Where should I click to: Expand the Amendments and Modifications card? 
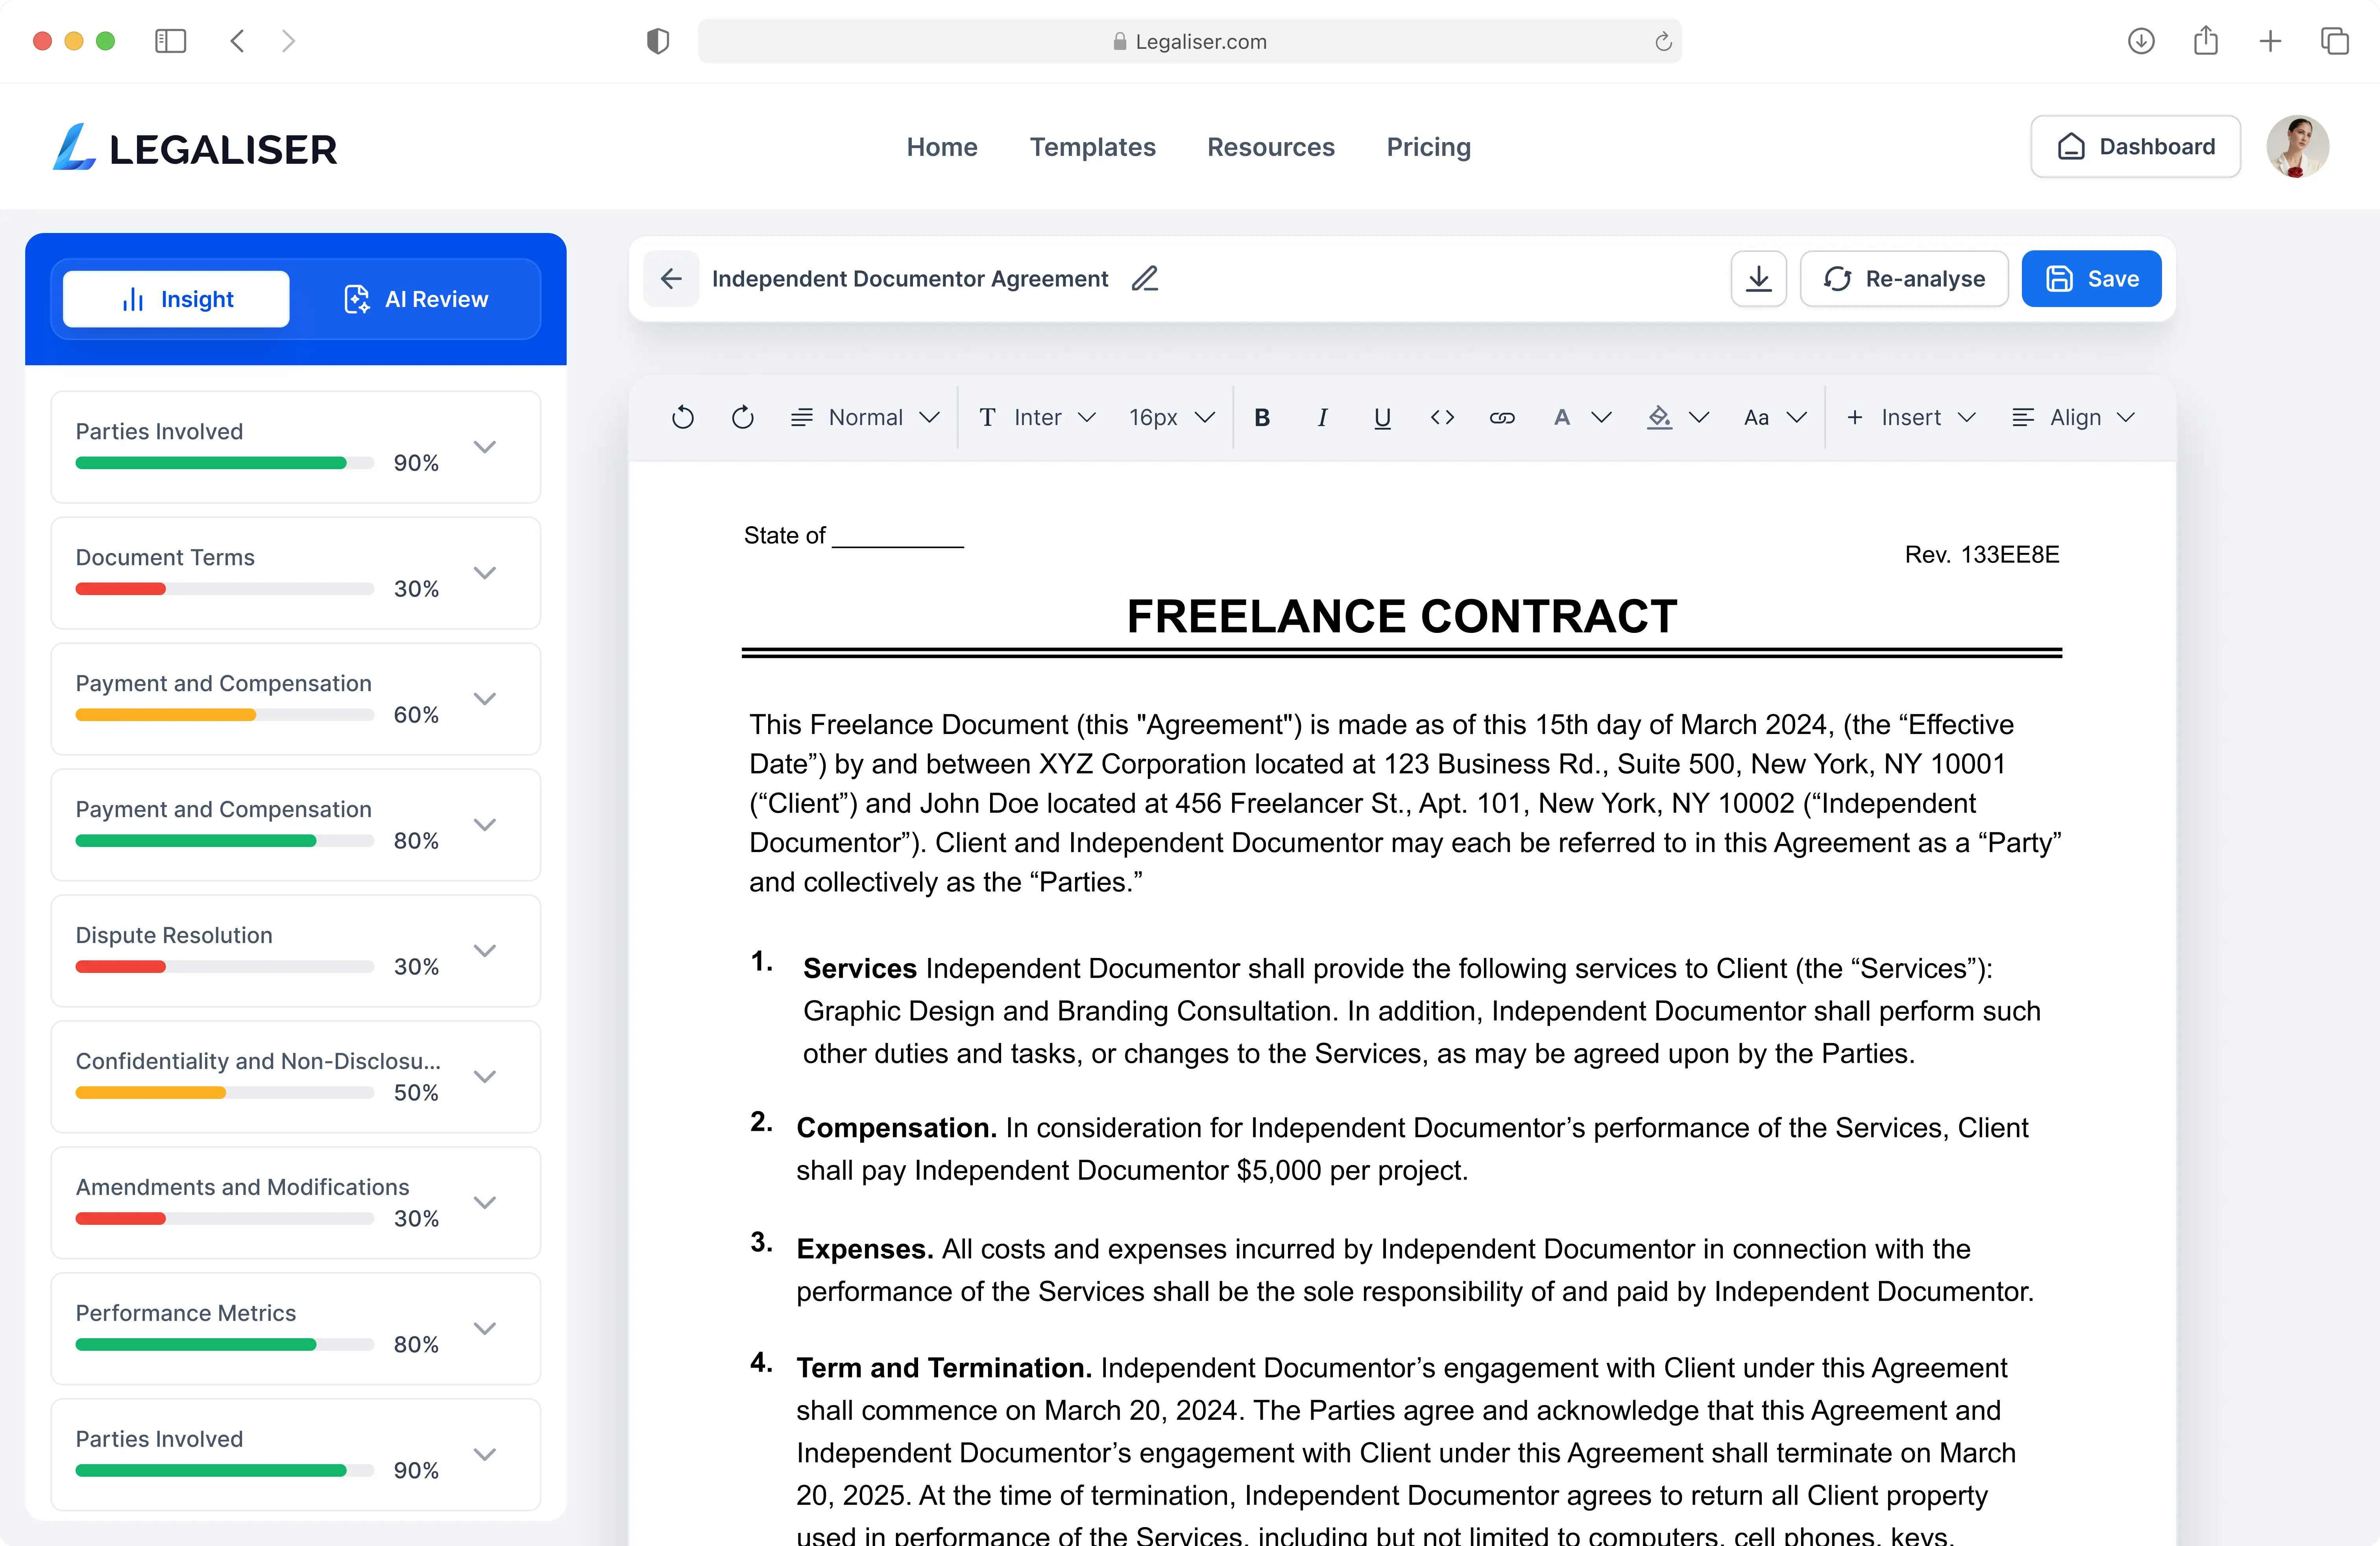click(x=484, y=1203)
